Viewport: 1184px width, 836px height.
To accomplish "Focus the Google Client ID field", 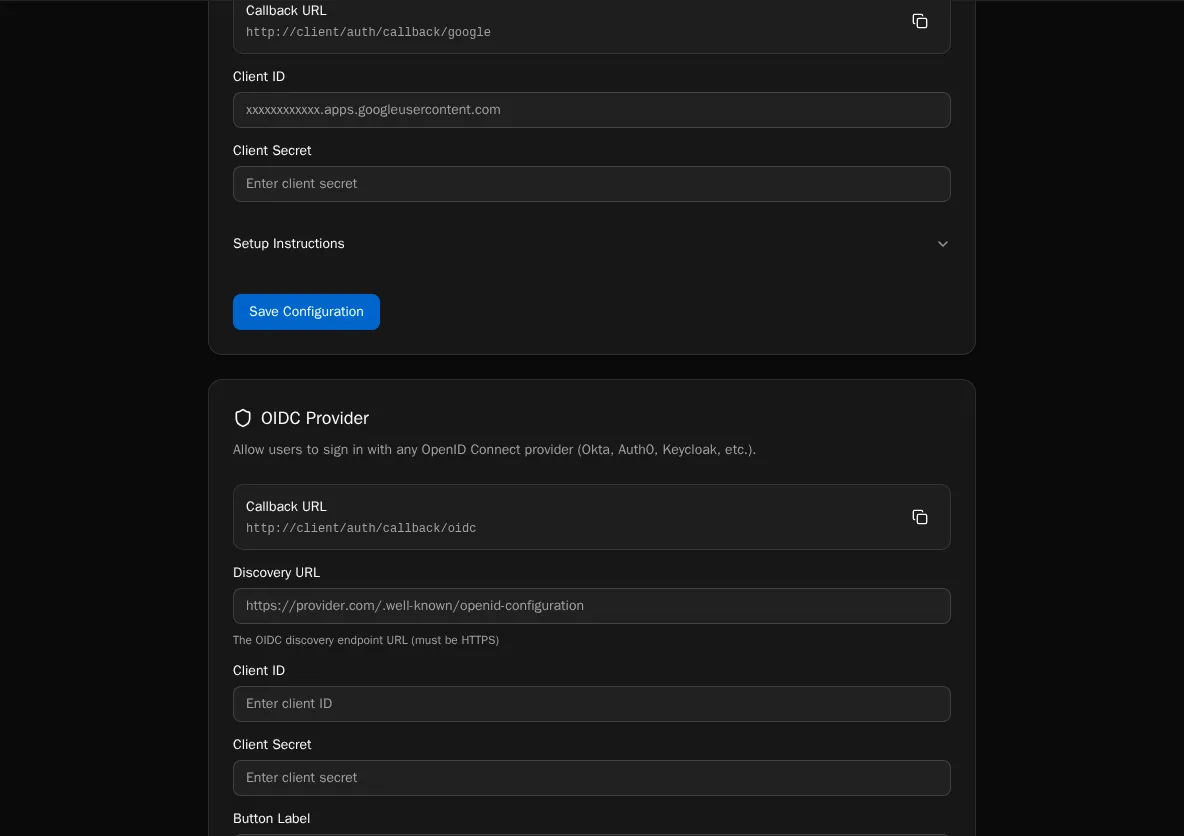I will pyautogui.click(x=591, y=110).
